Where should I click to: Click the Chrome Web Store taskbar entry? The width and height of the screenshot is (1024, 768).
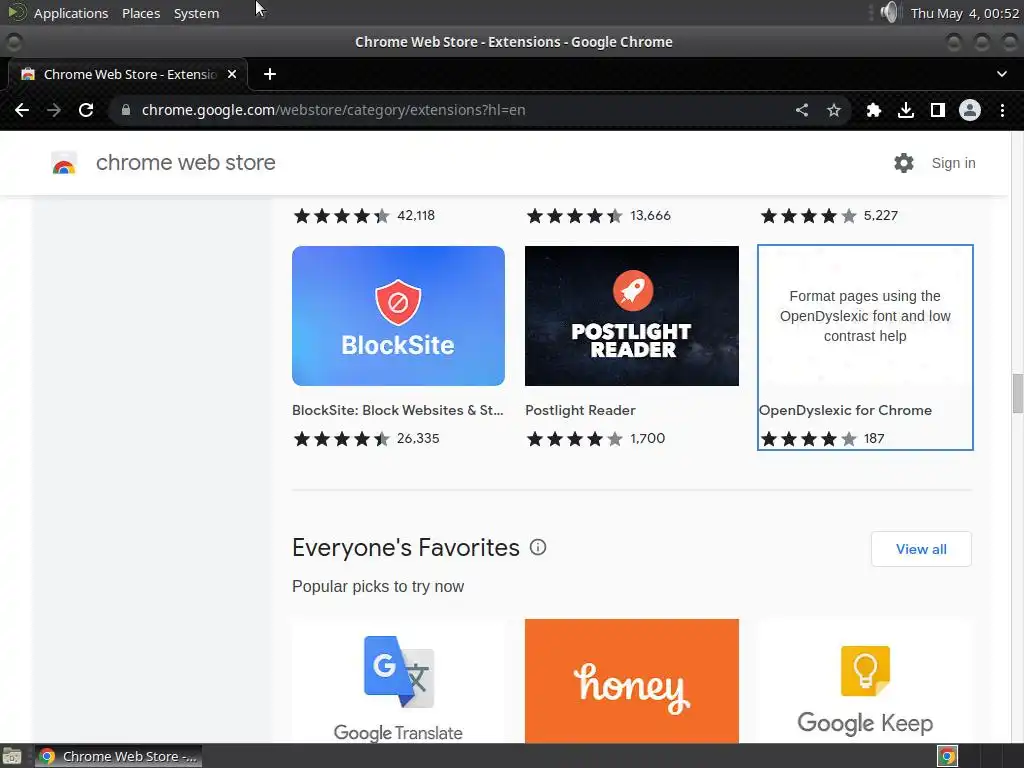click(x=118, y=756)
